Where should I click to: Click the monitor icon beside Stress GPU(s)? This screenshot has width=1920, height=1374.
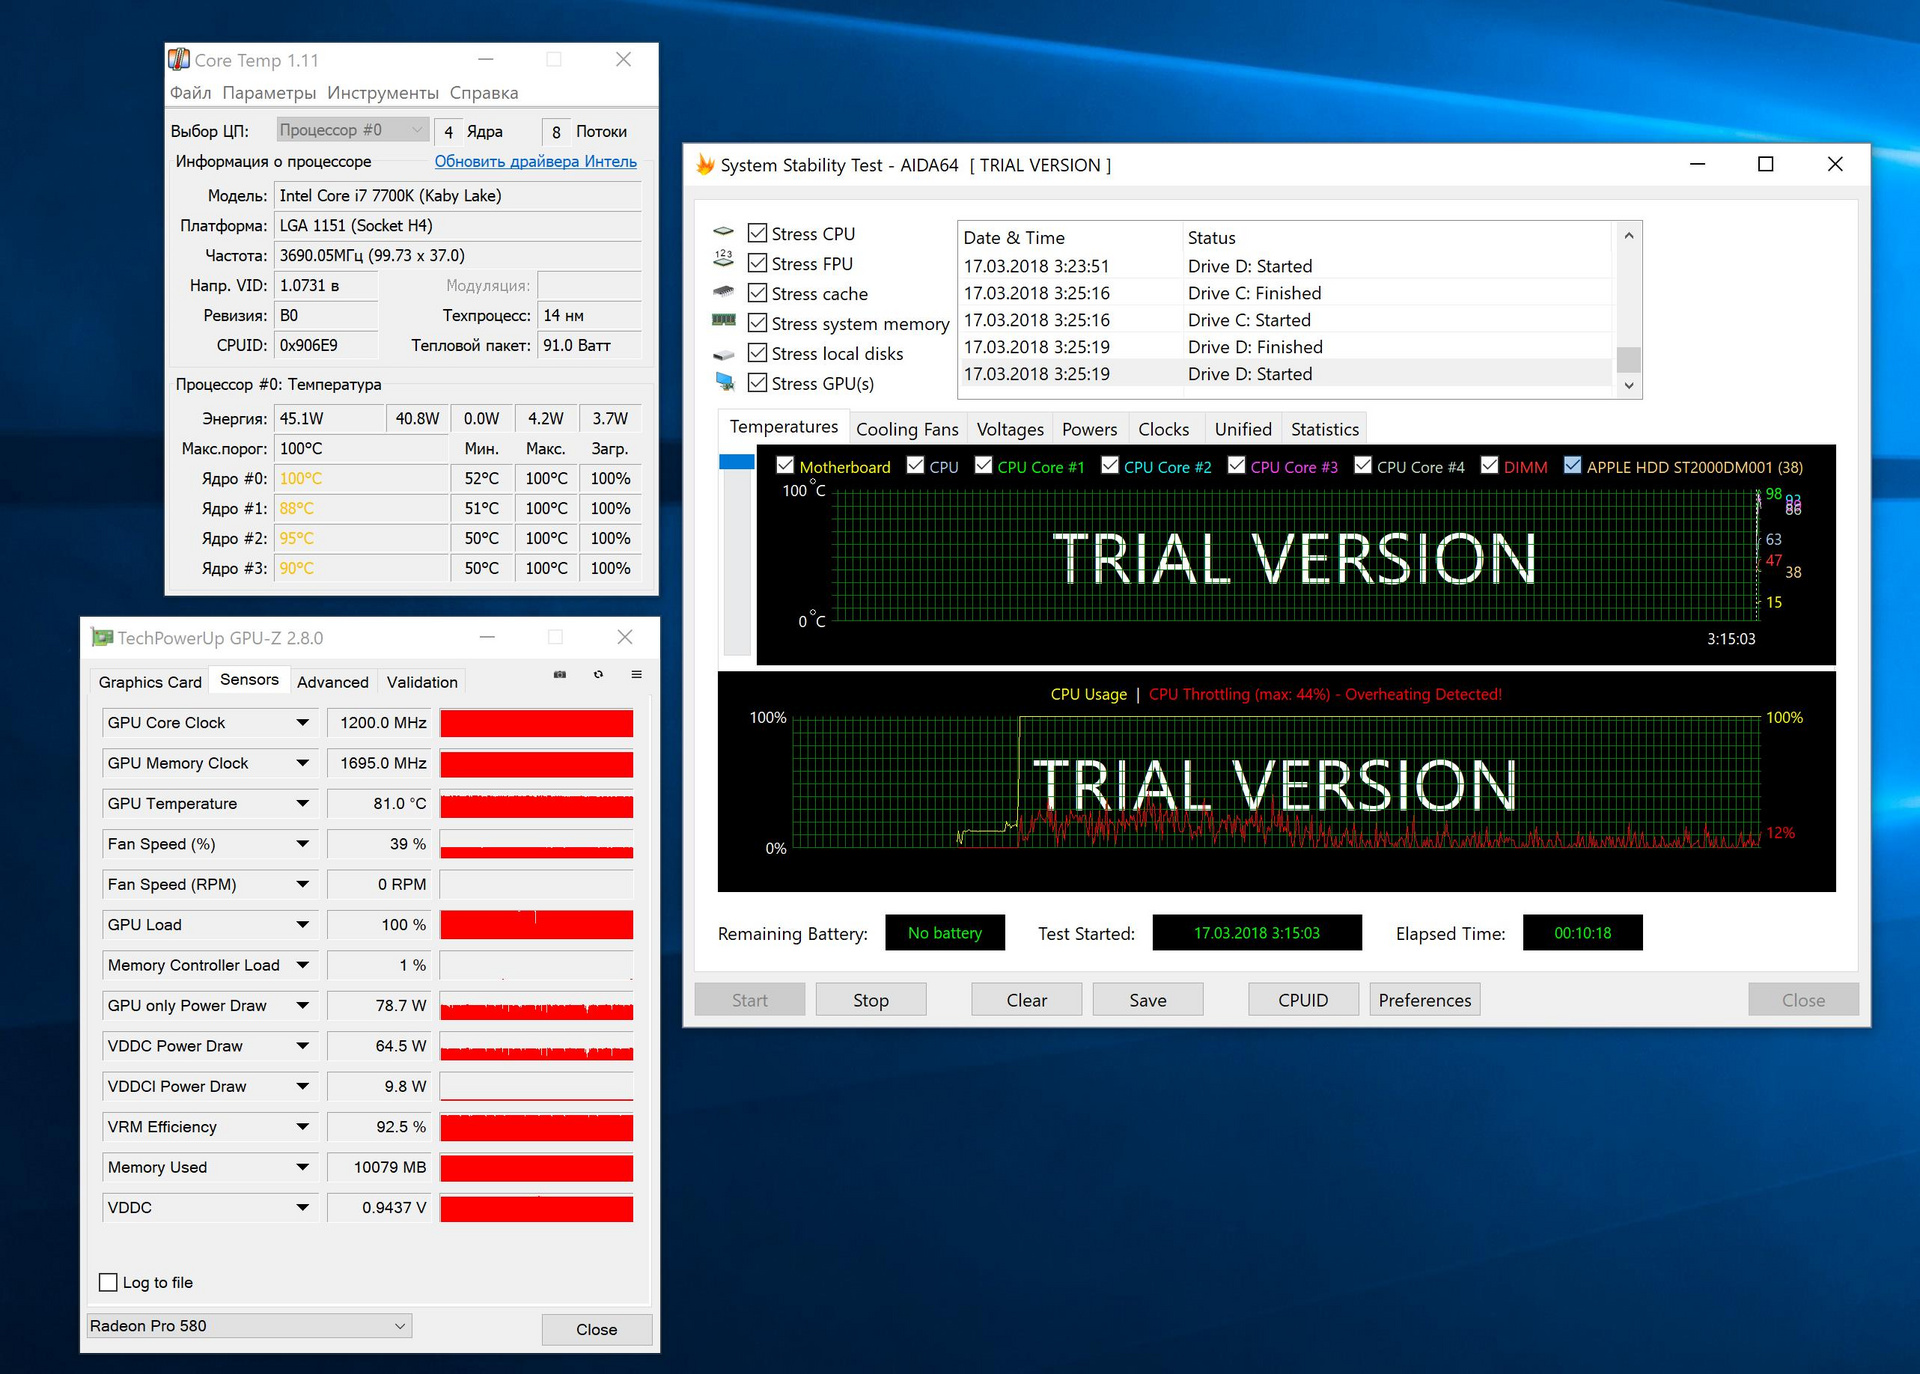(x=725, y=381)
